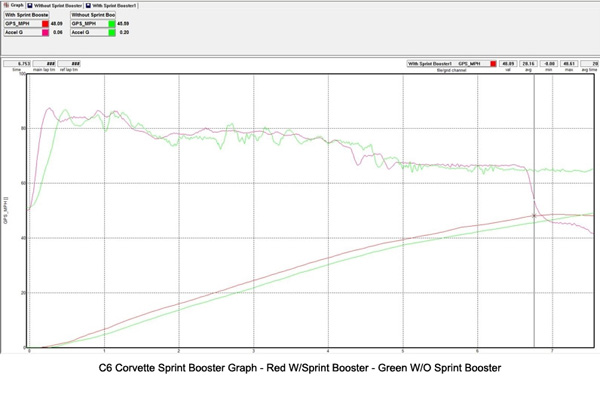The width and height of the screenshot is (600, 400).
Task: Open the Without Sprint Booster tab
Action: (57, 5)
